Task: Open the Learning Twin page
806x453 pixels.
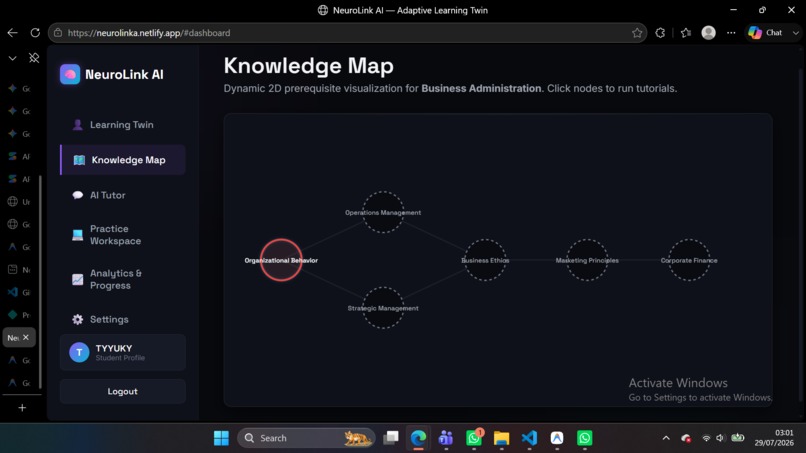Action: 122,124
